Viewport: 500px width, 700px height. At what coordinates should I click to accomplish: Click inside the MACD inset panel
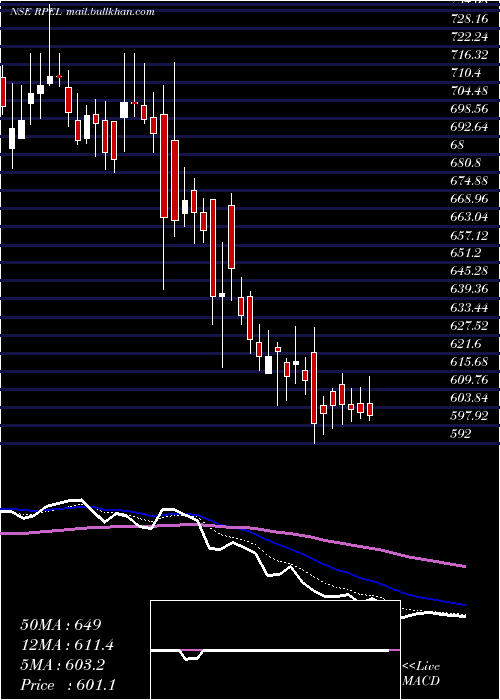click(275, 650)
